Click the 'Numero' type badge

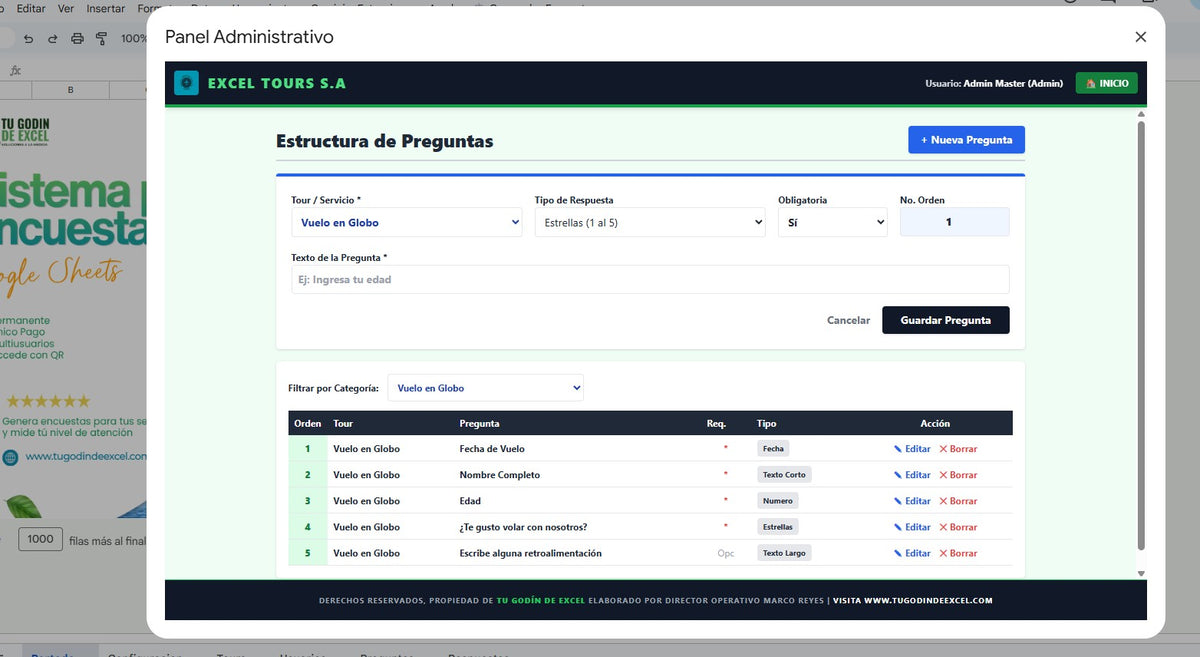(777, 501)
